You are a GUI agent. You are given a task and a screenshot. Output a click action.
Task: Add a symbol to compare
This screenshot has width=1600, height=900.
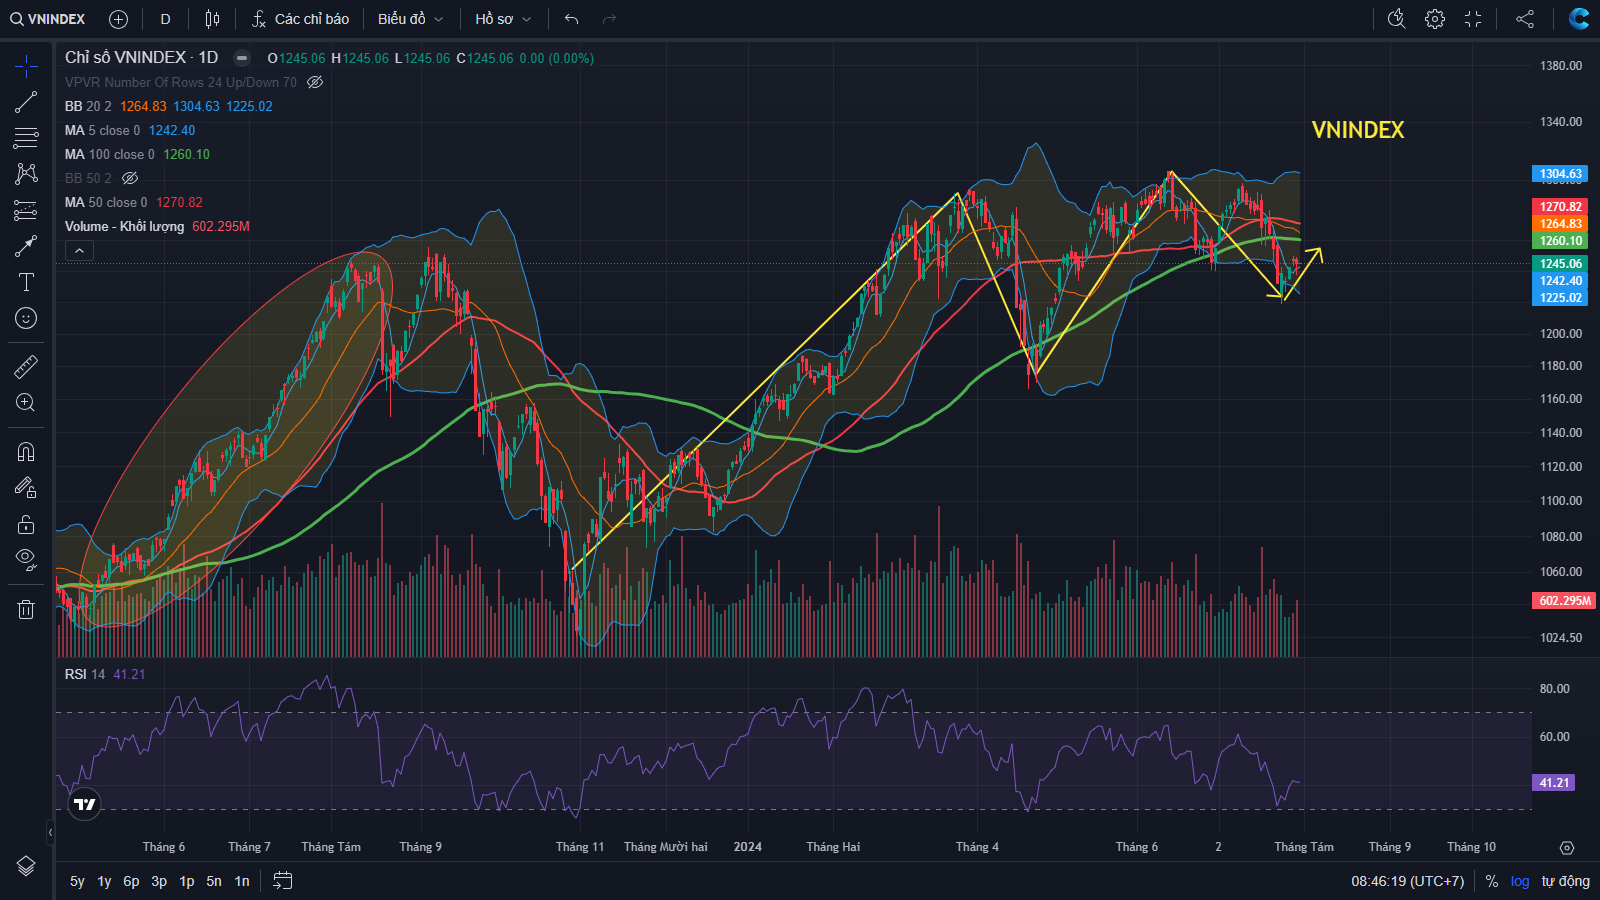coord(118,19)
